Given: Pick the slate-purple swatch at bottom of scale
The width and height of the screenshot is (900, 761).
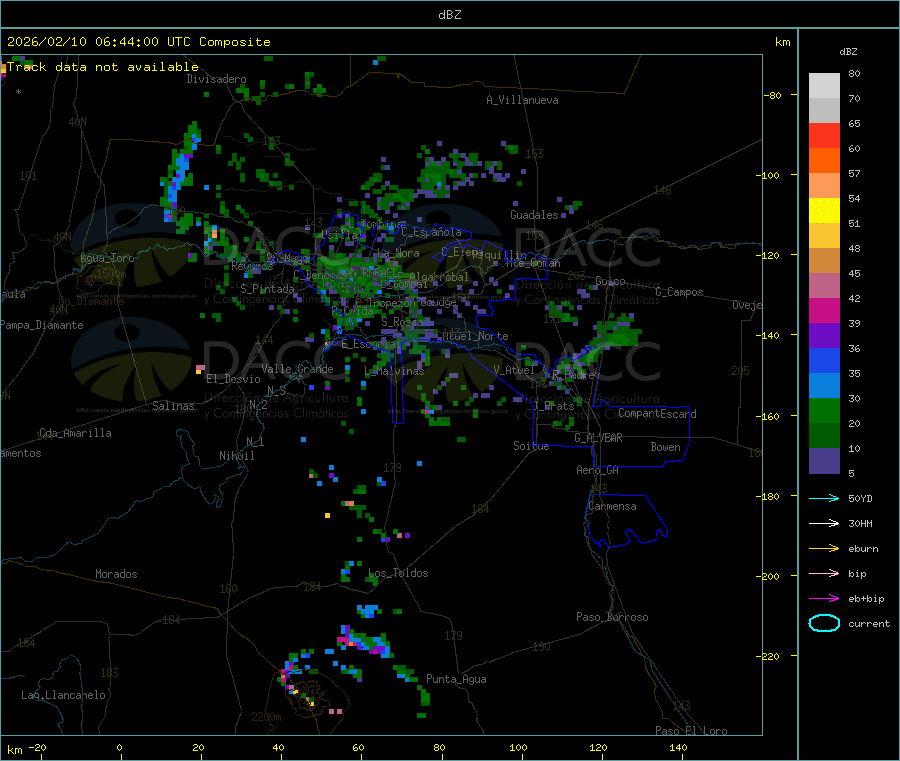Looking at the screenshot, I should [x=824, y=461].
